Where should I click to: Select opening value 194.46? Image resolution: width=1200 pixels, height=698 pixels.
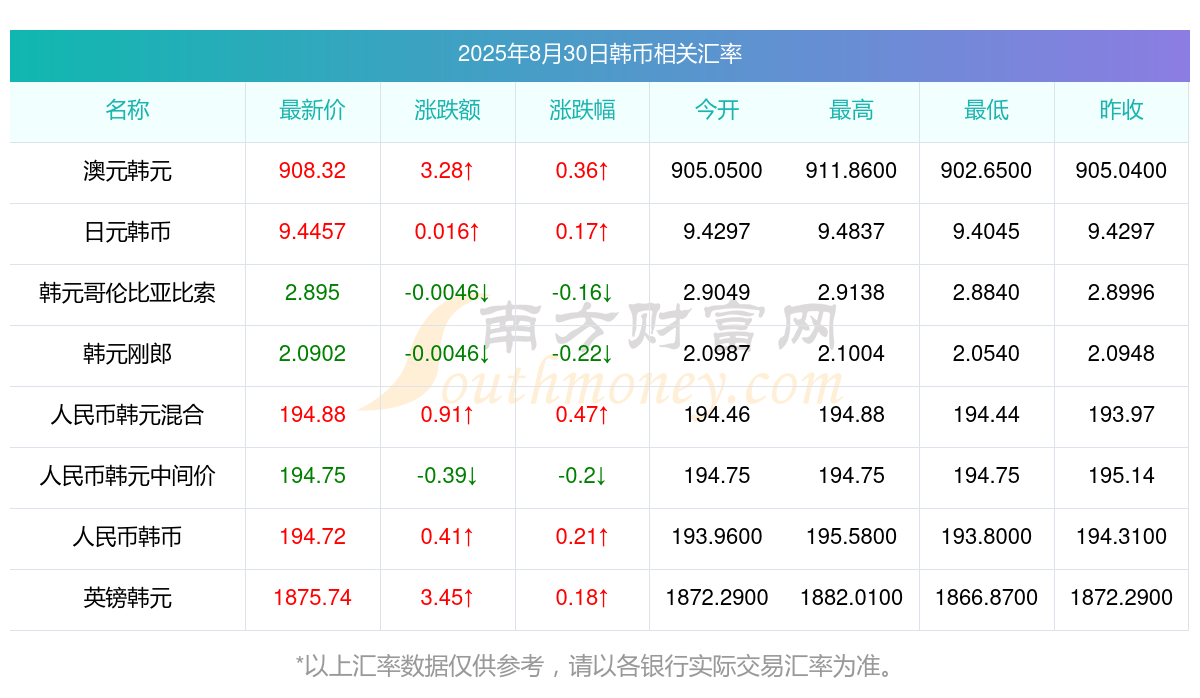click(x=717, y=415)
